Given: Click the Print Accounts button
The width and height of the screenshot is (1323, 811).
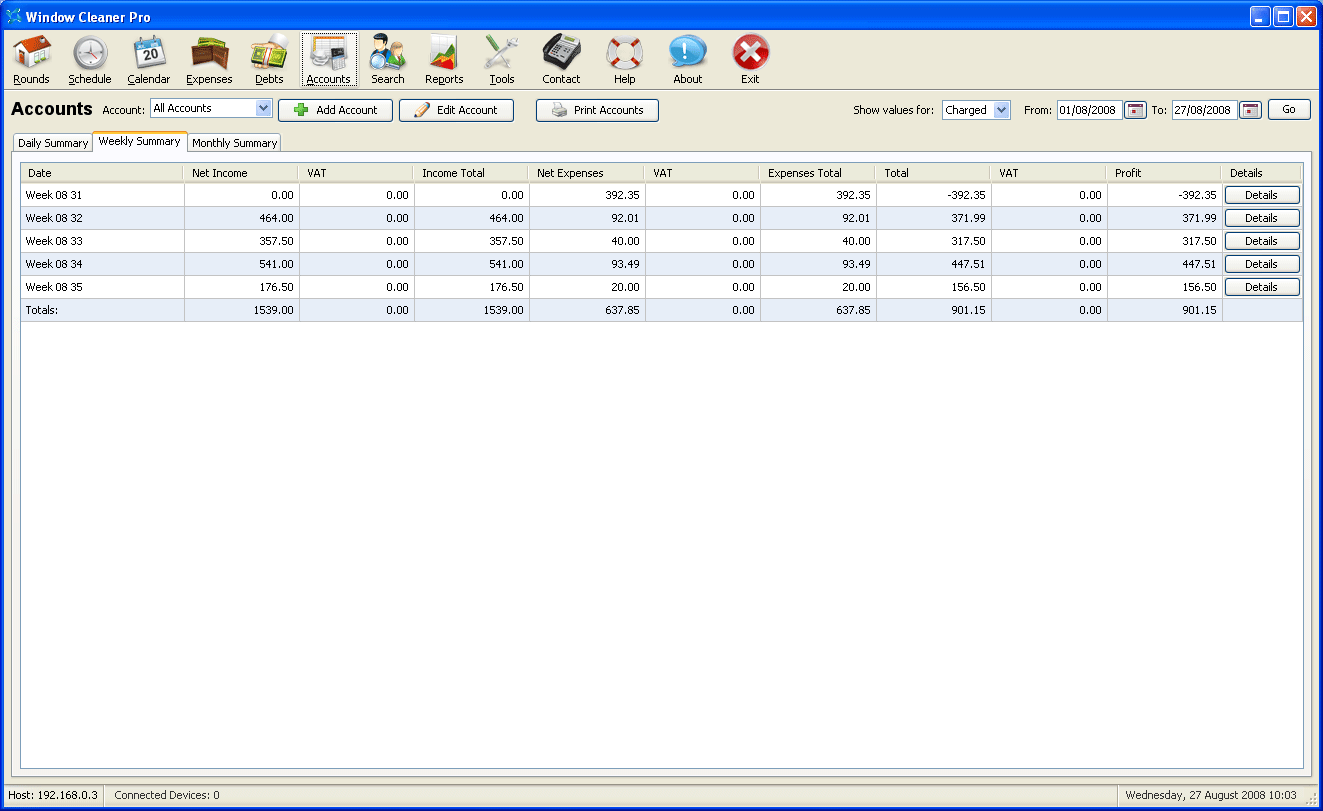Looking at the screenshot, I should 597,110.
